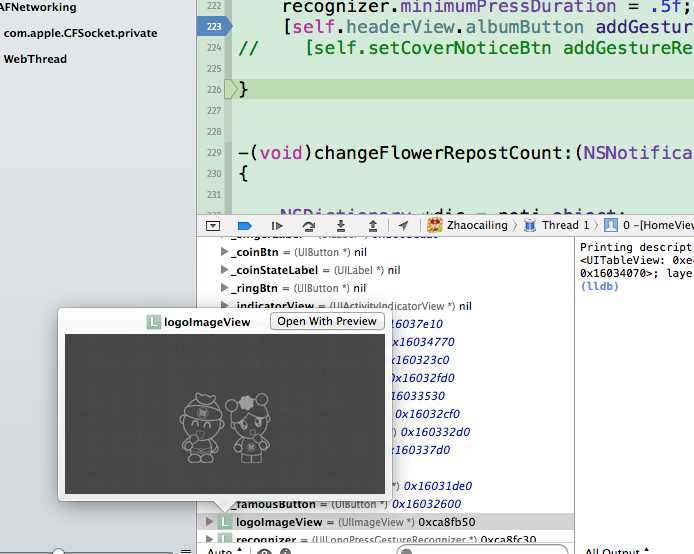Expand the _coinBtn variable

click(x=224, y=252)
